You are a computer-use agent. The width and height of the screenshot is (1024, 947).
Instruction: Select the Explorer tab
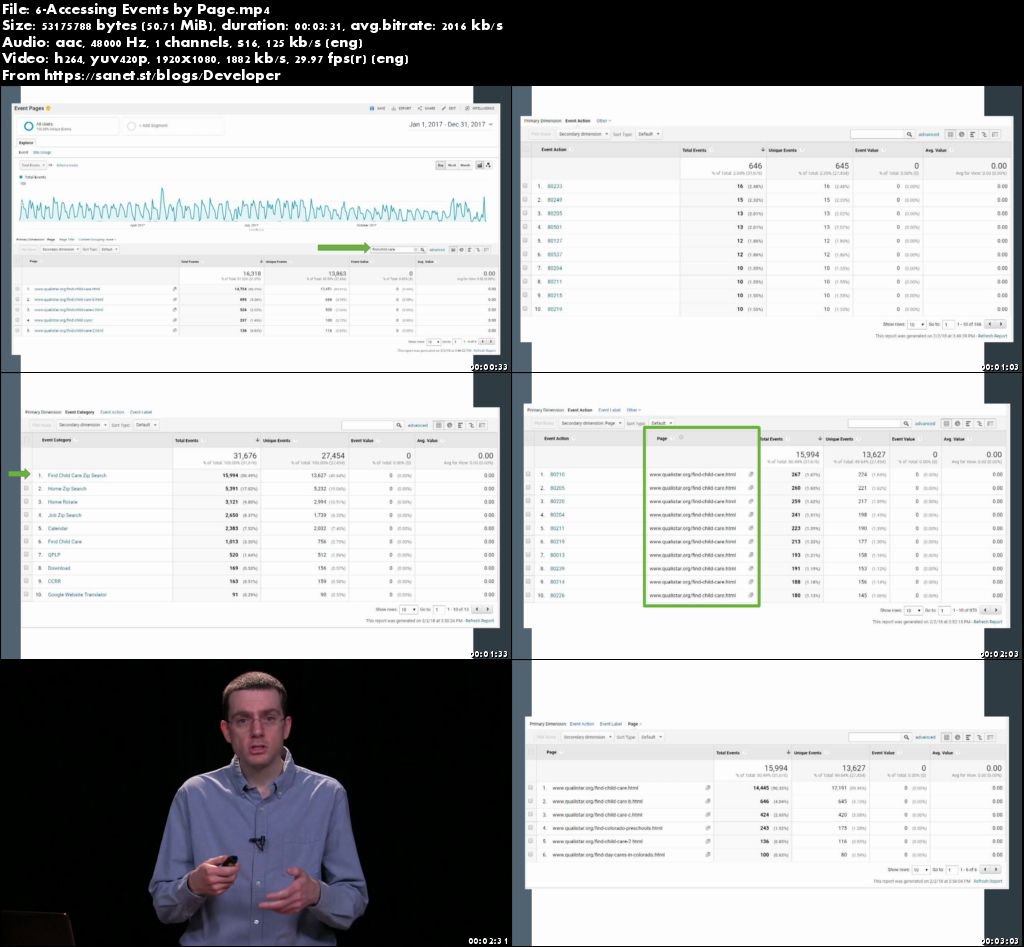[x=26, y=142]
